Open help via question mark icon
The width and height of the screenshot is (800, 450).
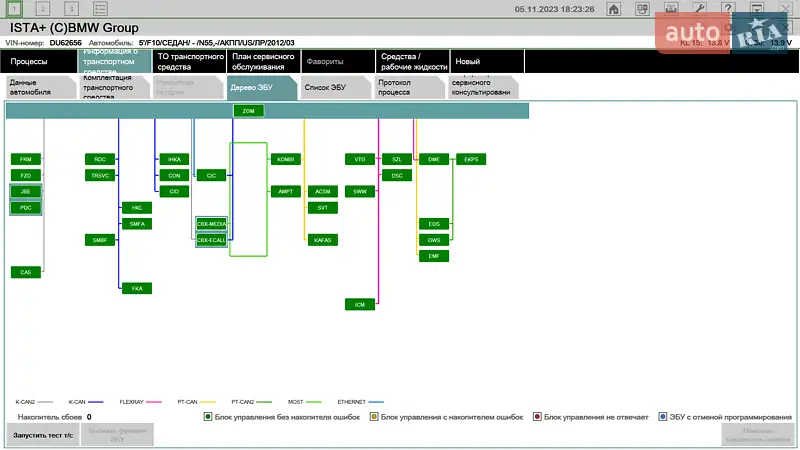click(x=728, y=8)
